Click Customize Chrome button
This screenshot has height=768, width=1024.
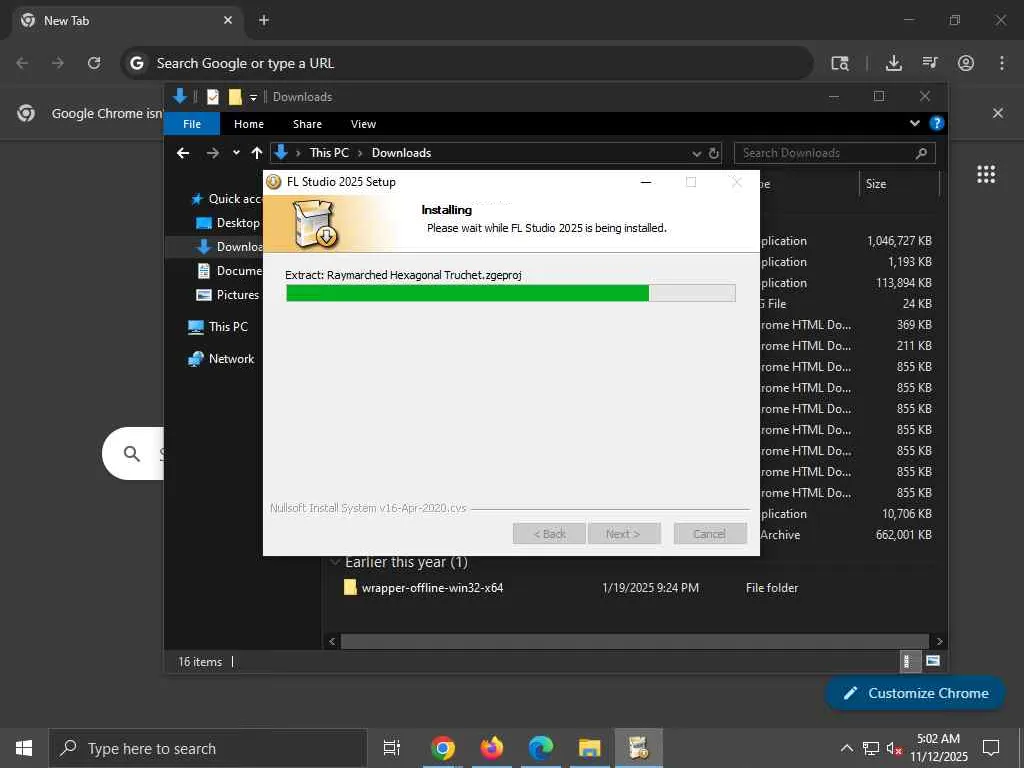point(916,693)
